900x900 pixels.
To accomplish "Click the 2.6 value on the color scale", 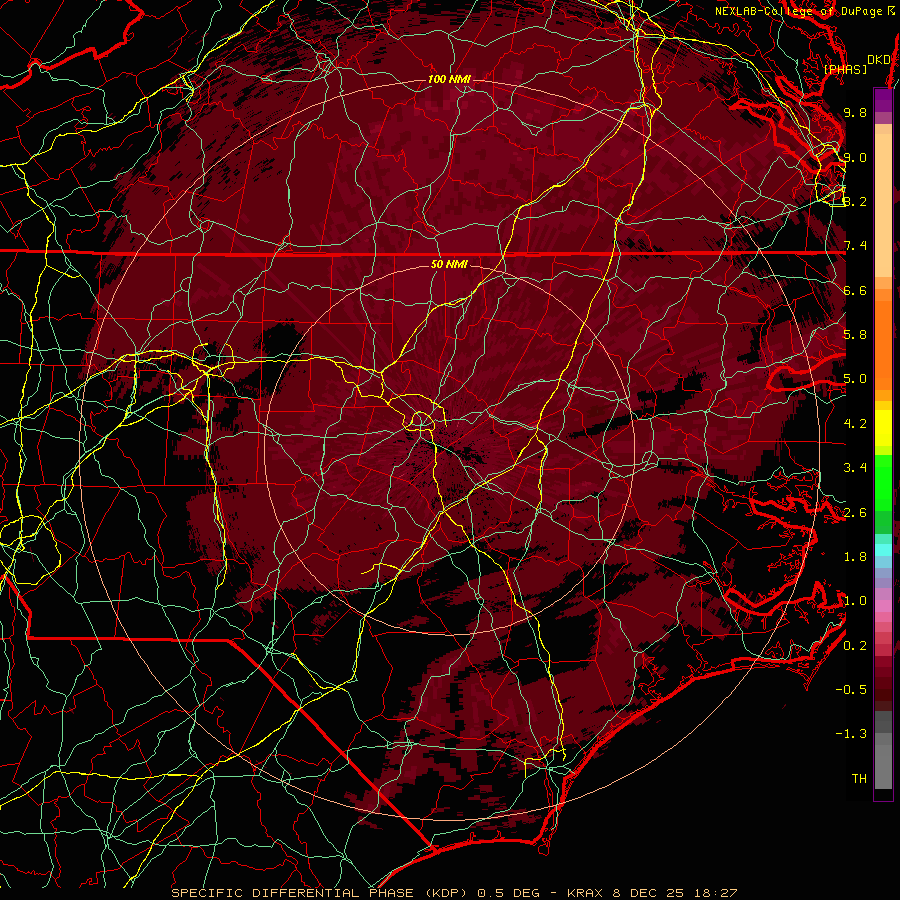I will [x=855, y=513].
